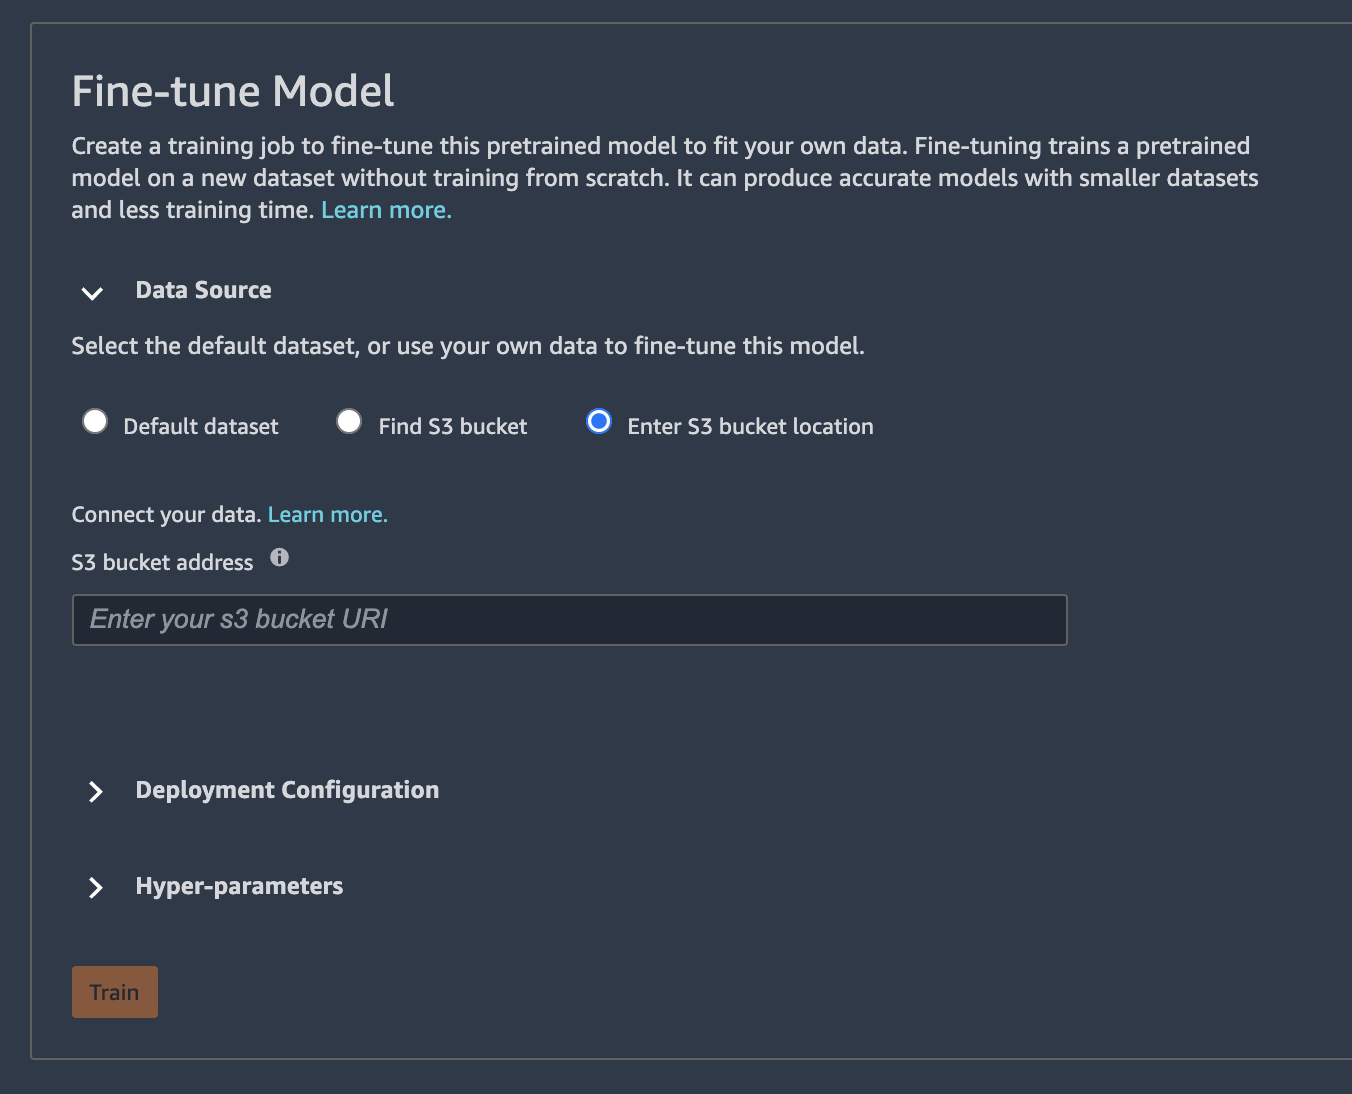
Task: Select the Default dataset radio button
Action: 95,422
